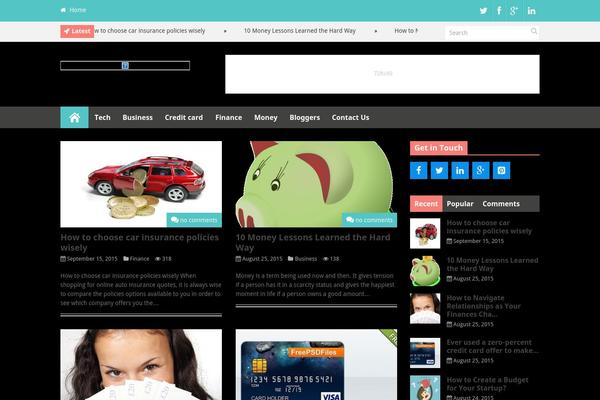600x400 pixels.
Task: Open sidebar link Ever used a zero-percent credit card
Action: [x=492, y=346]
